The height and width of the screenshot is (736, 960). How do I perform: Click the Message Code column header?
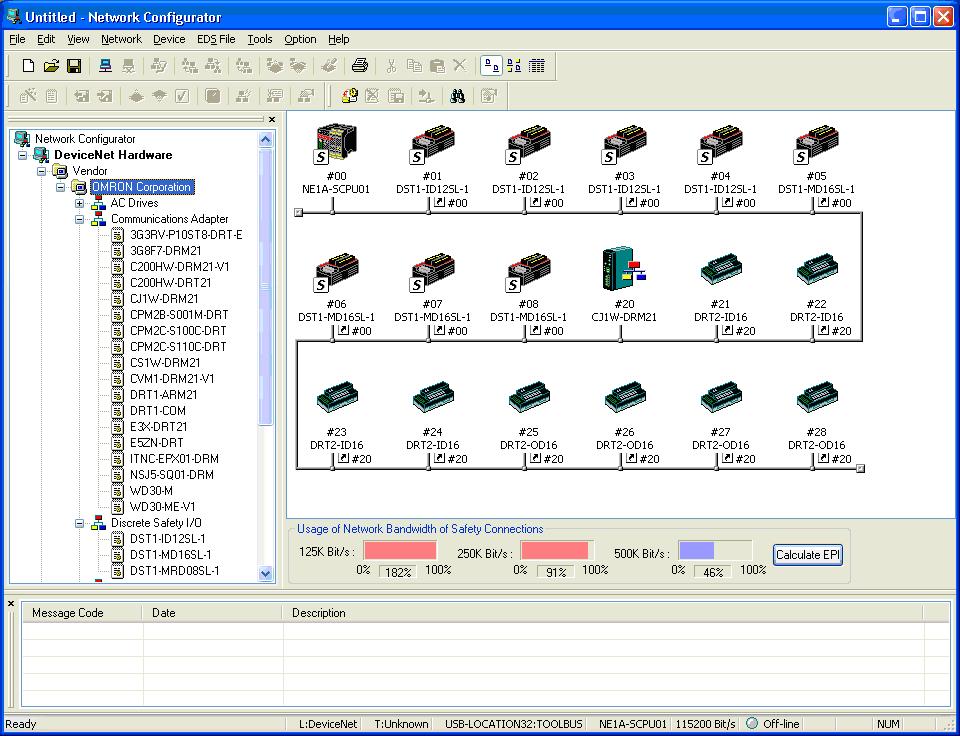(83, 613)
